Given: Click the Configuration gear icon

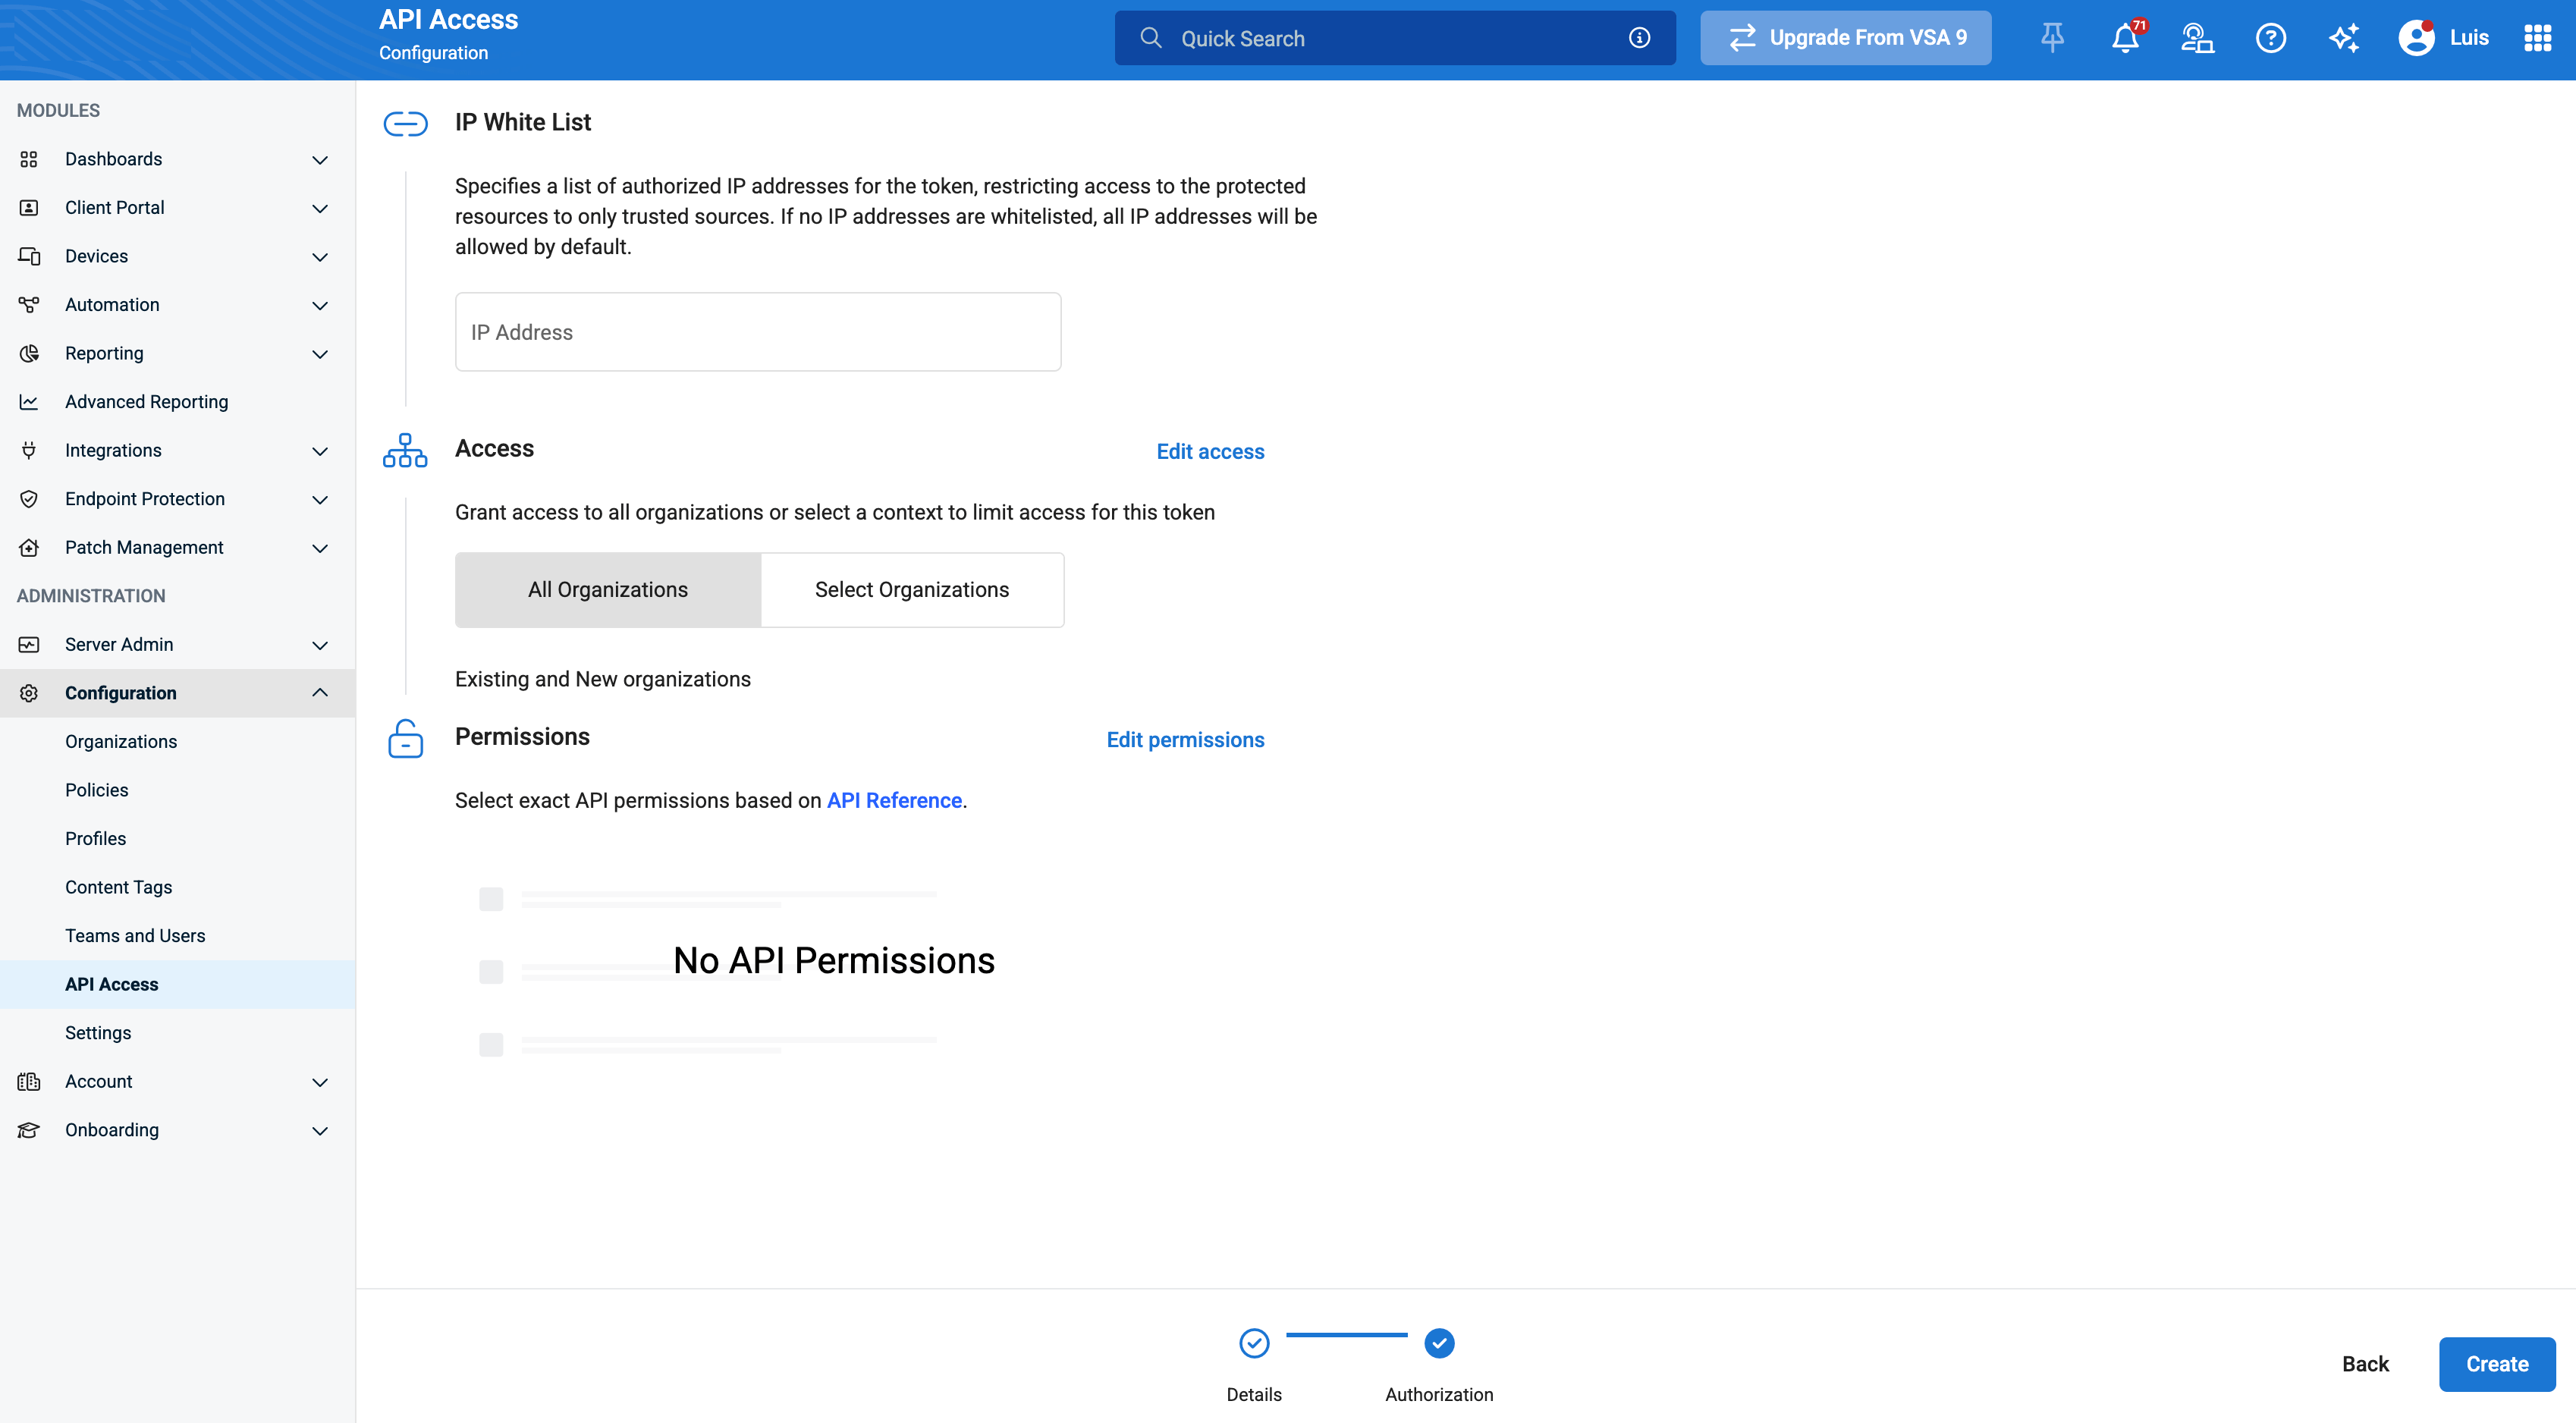Looking at the screenshot, I should coord(29,693).
